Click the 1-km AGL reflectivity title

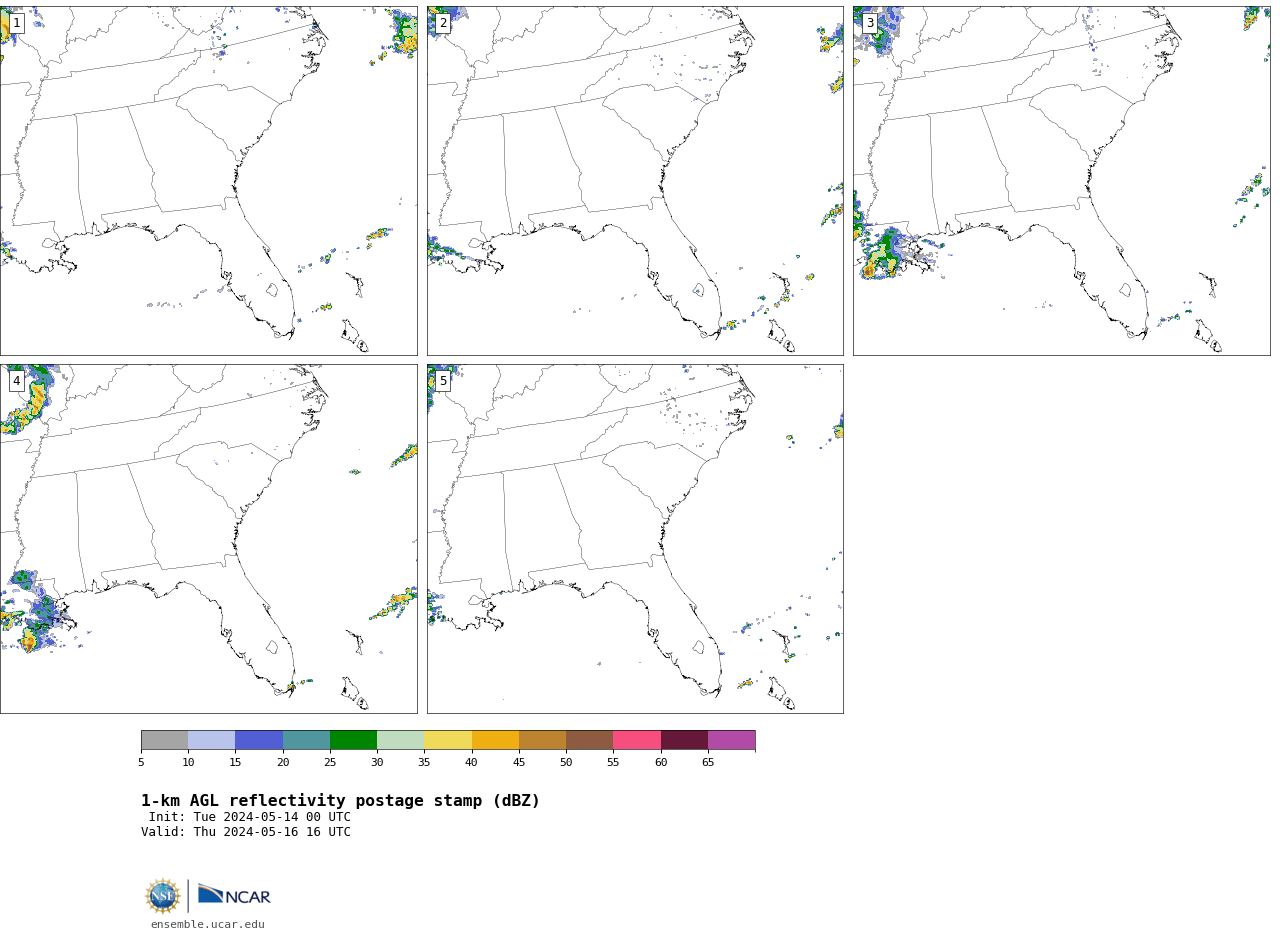pyautogui.click(x=340, y=801)
